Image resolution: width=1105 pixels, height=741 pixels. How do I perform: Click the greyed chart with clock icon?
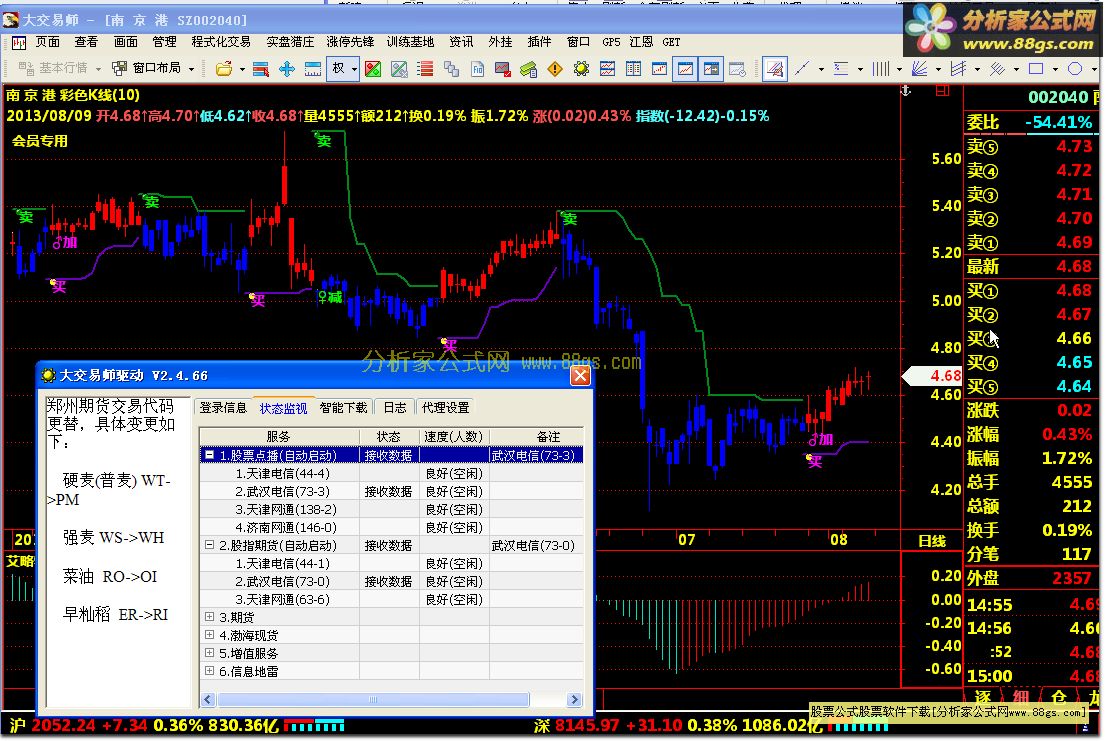click(737, 69)
